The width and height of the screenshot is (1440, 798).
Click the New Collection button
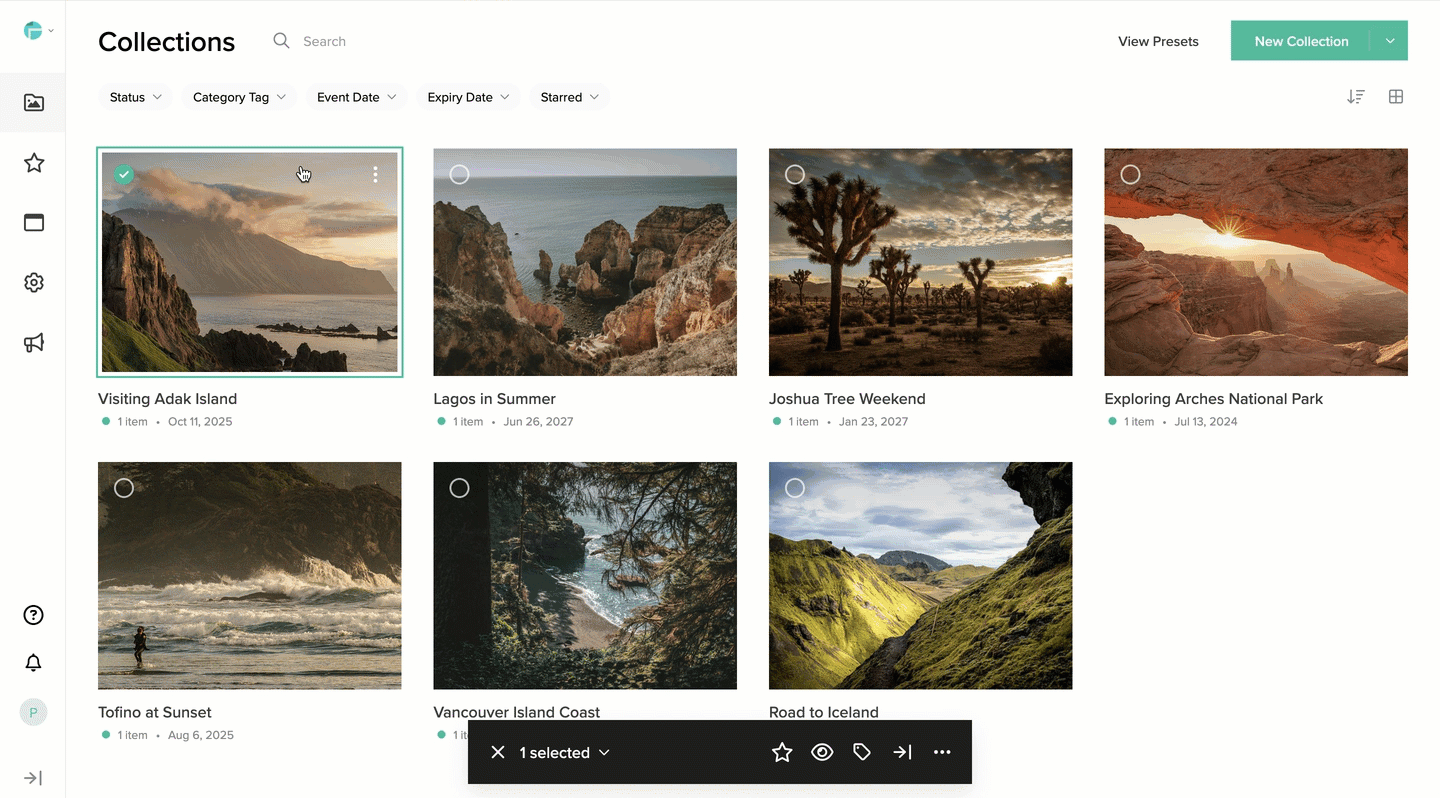[x=1301, y=41]
